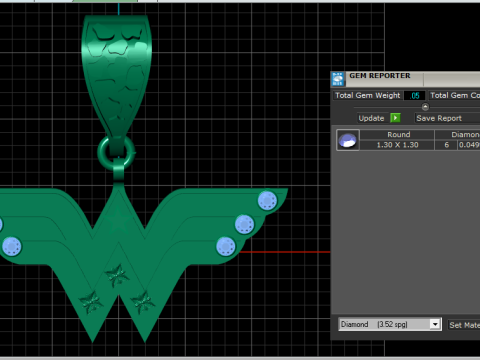Select the left wing blue gem
This screenshot has height=360, width=480.
tap(12, 246)
